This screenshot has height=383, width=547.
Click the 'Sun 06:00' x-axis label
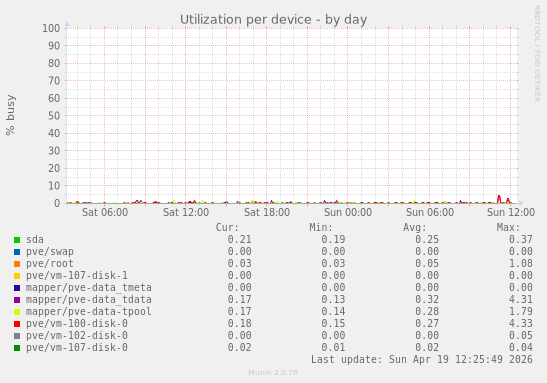(430, 212)
